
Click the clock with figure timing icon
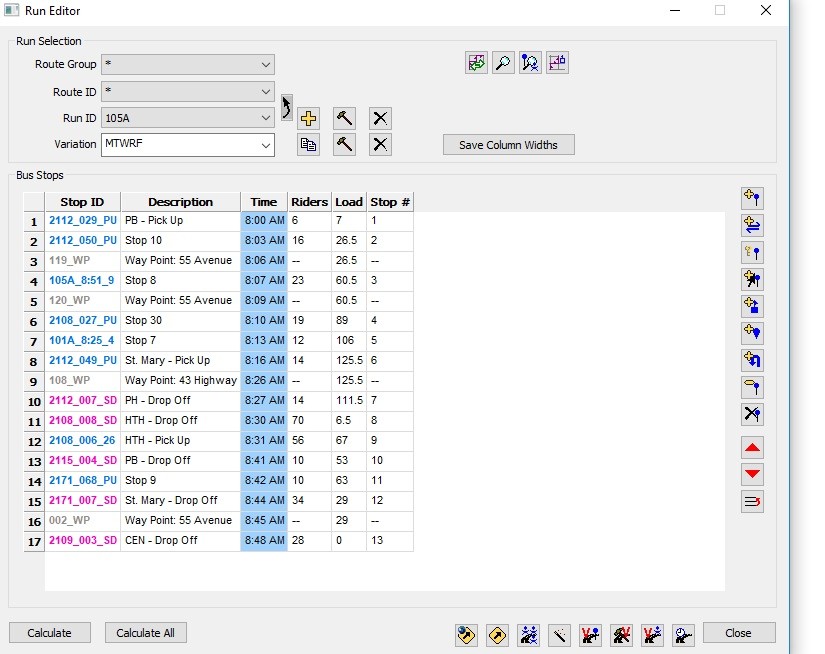(683, 635)
